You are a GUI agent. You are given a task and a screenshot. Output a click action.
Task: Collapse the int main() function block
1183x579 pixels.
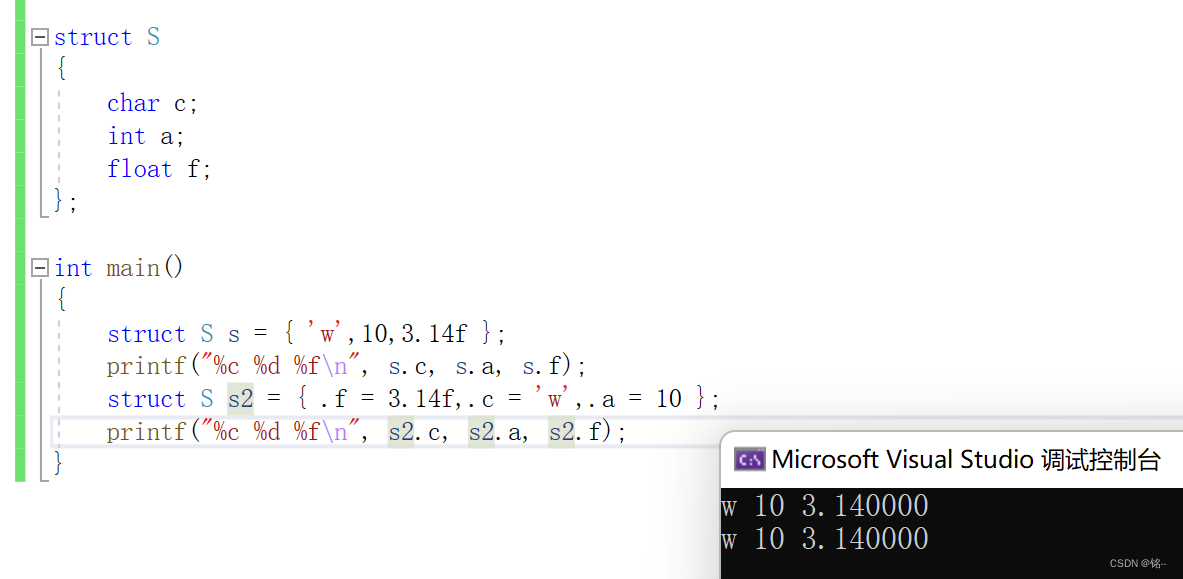[40, 268]
